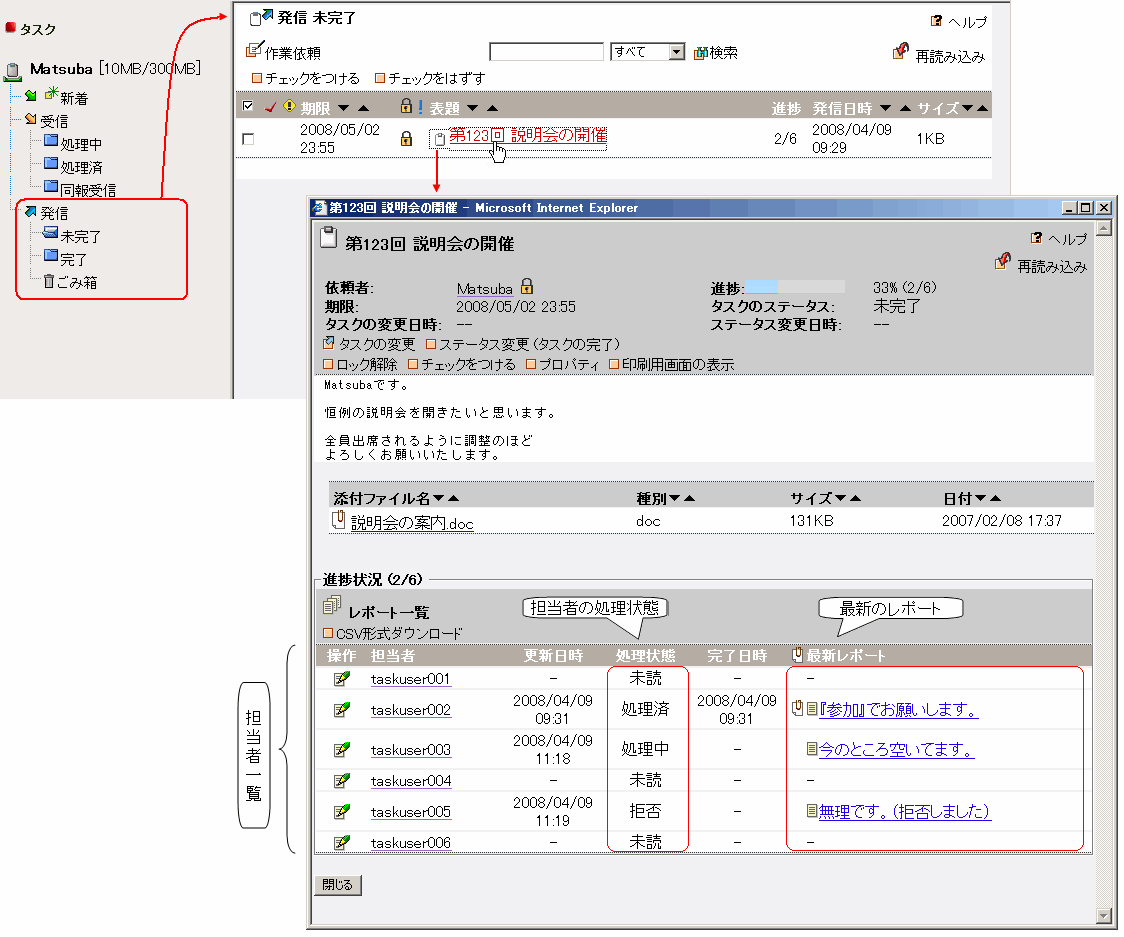
Task: Tick the checkbox for the 第123回 task row
Action: (x=248, y=140)
